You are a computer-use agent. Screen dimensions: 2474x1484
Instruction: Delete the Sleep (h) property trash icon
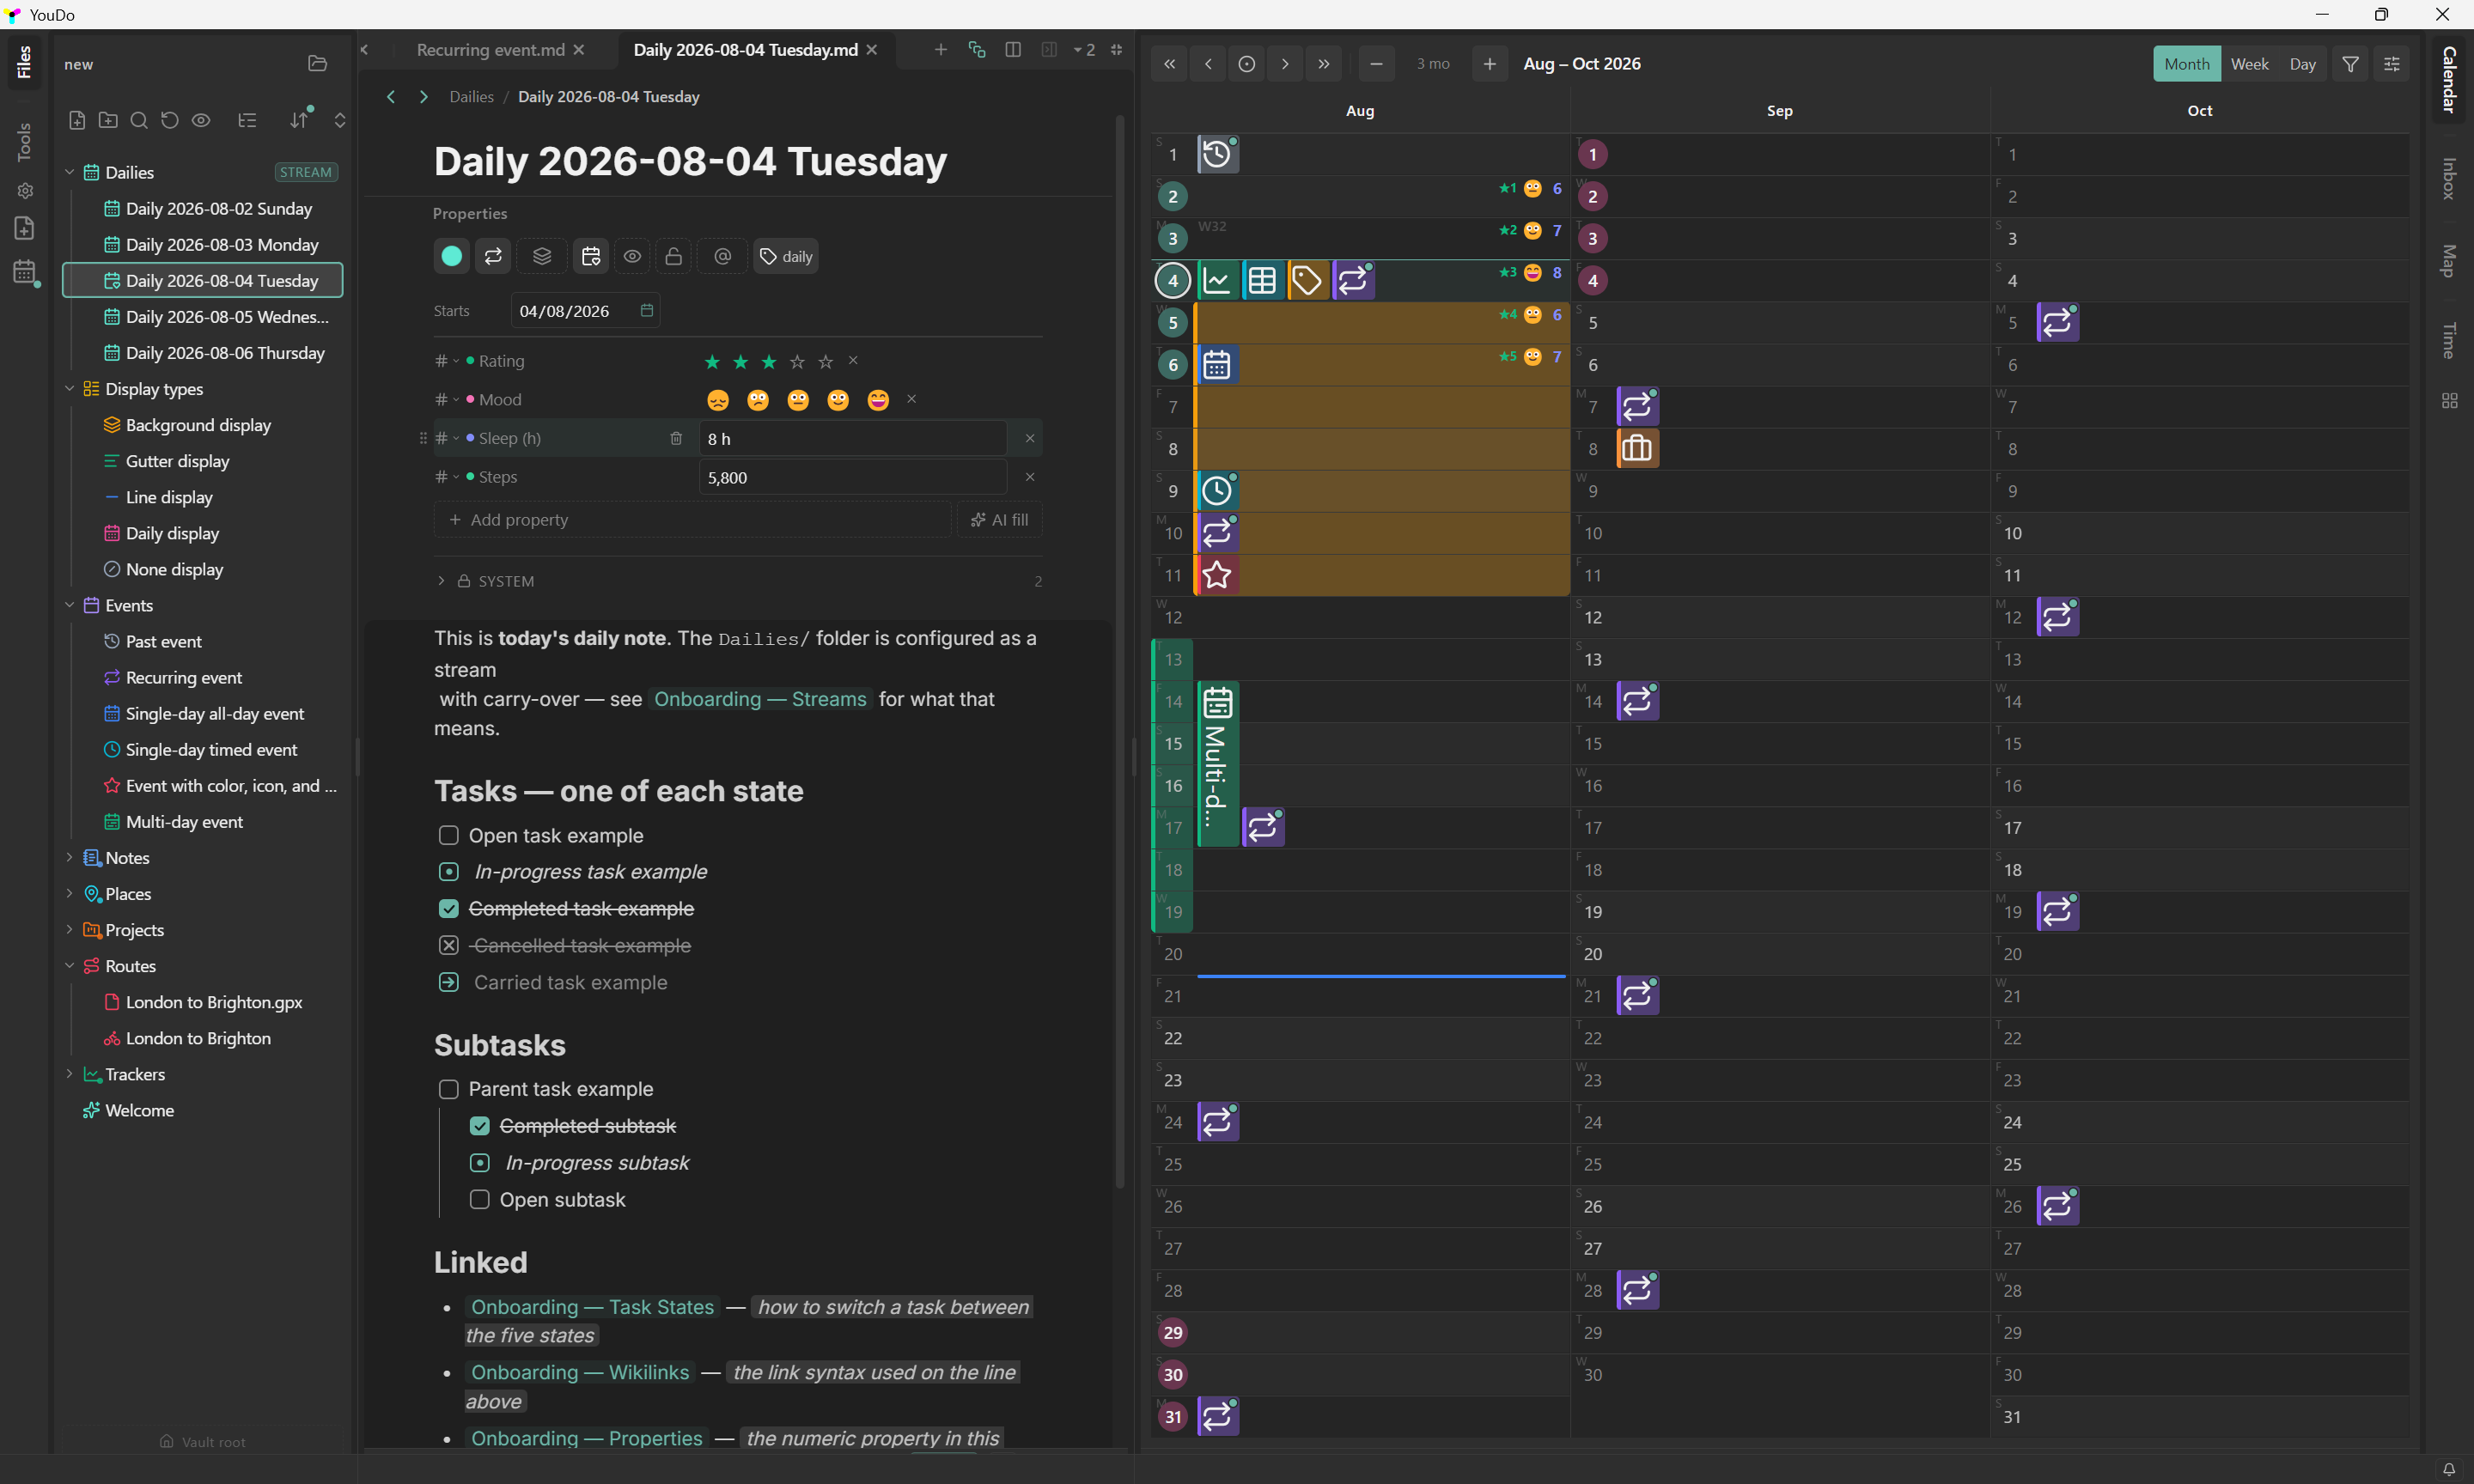coord(676,438)
